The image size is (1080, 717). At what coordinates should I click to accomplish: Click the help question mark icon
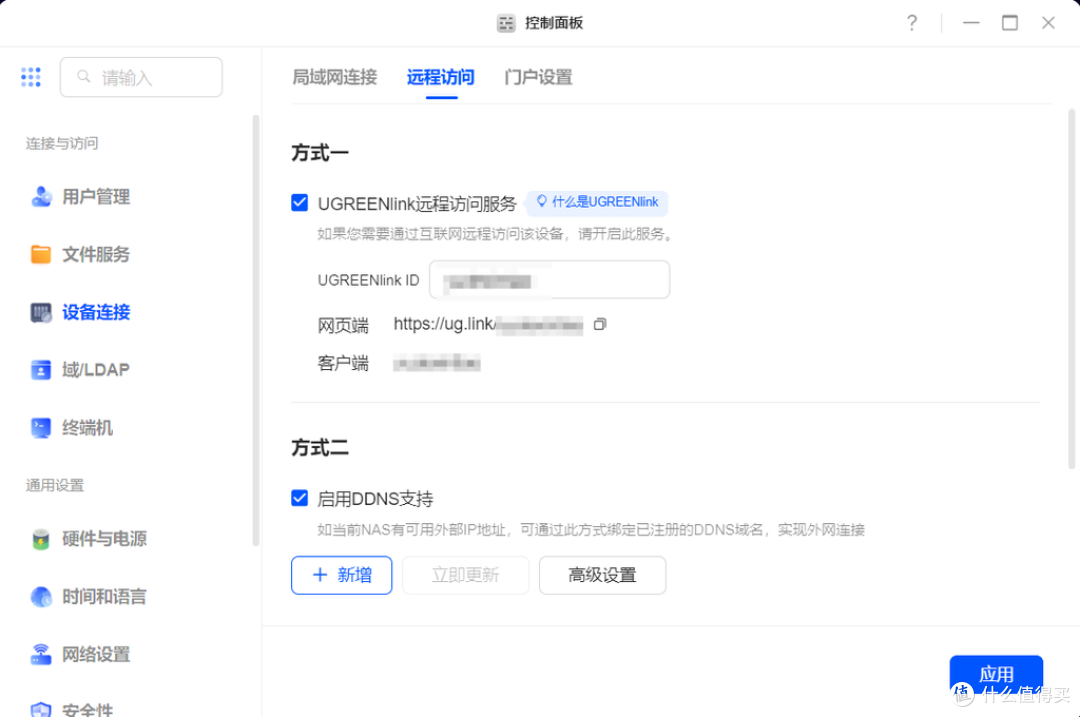tap(912, 23)
